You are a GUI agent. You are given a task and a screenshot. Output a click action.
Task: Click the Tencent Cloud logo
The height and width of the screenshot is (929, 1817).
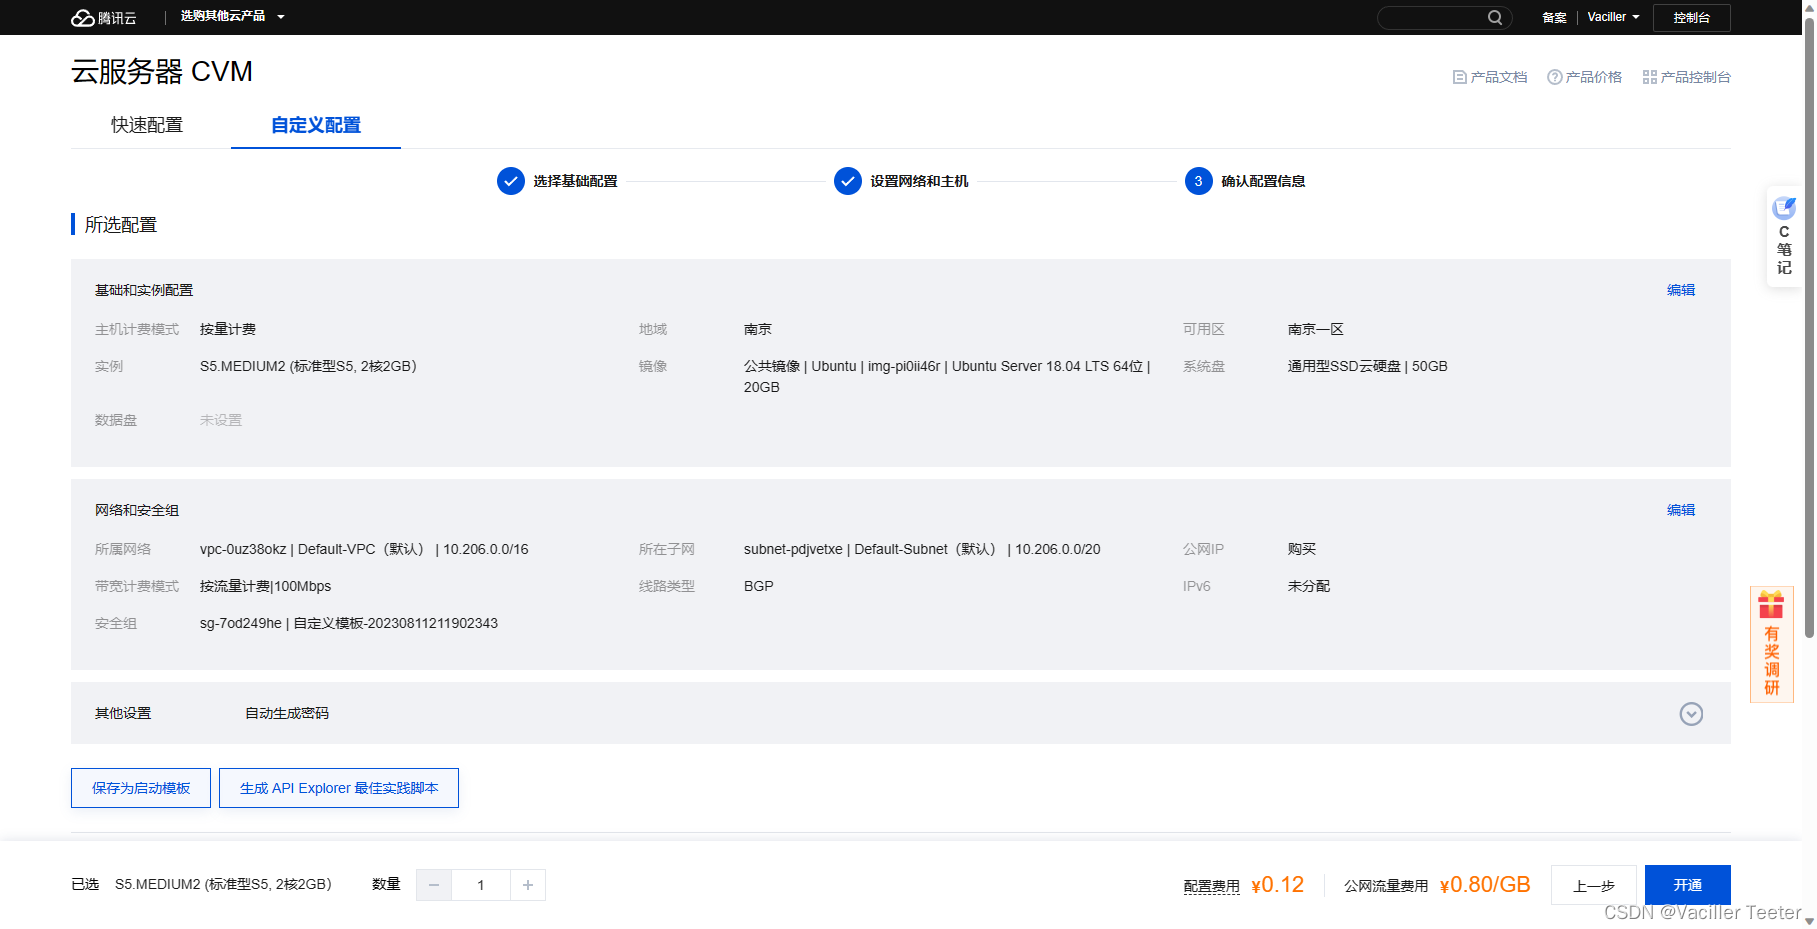click(x=103, y=18)
